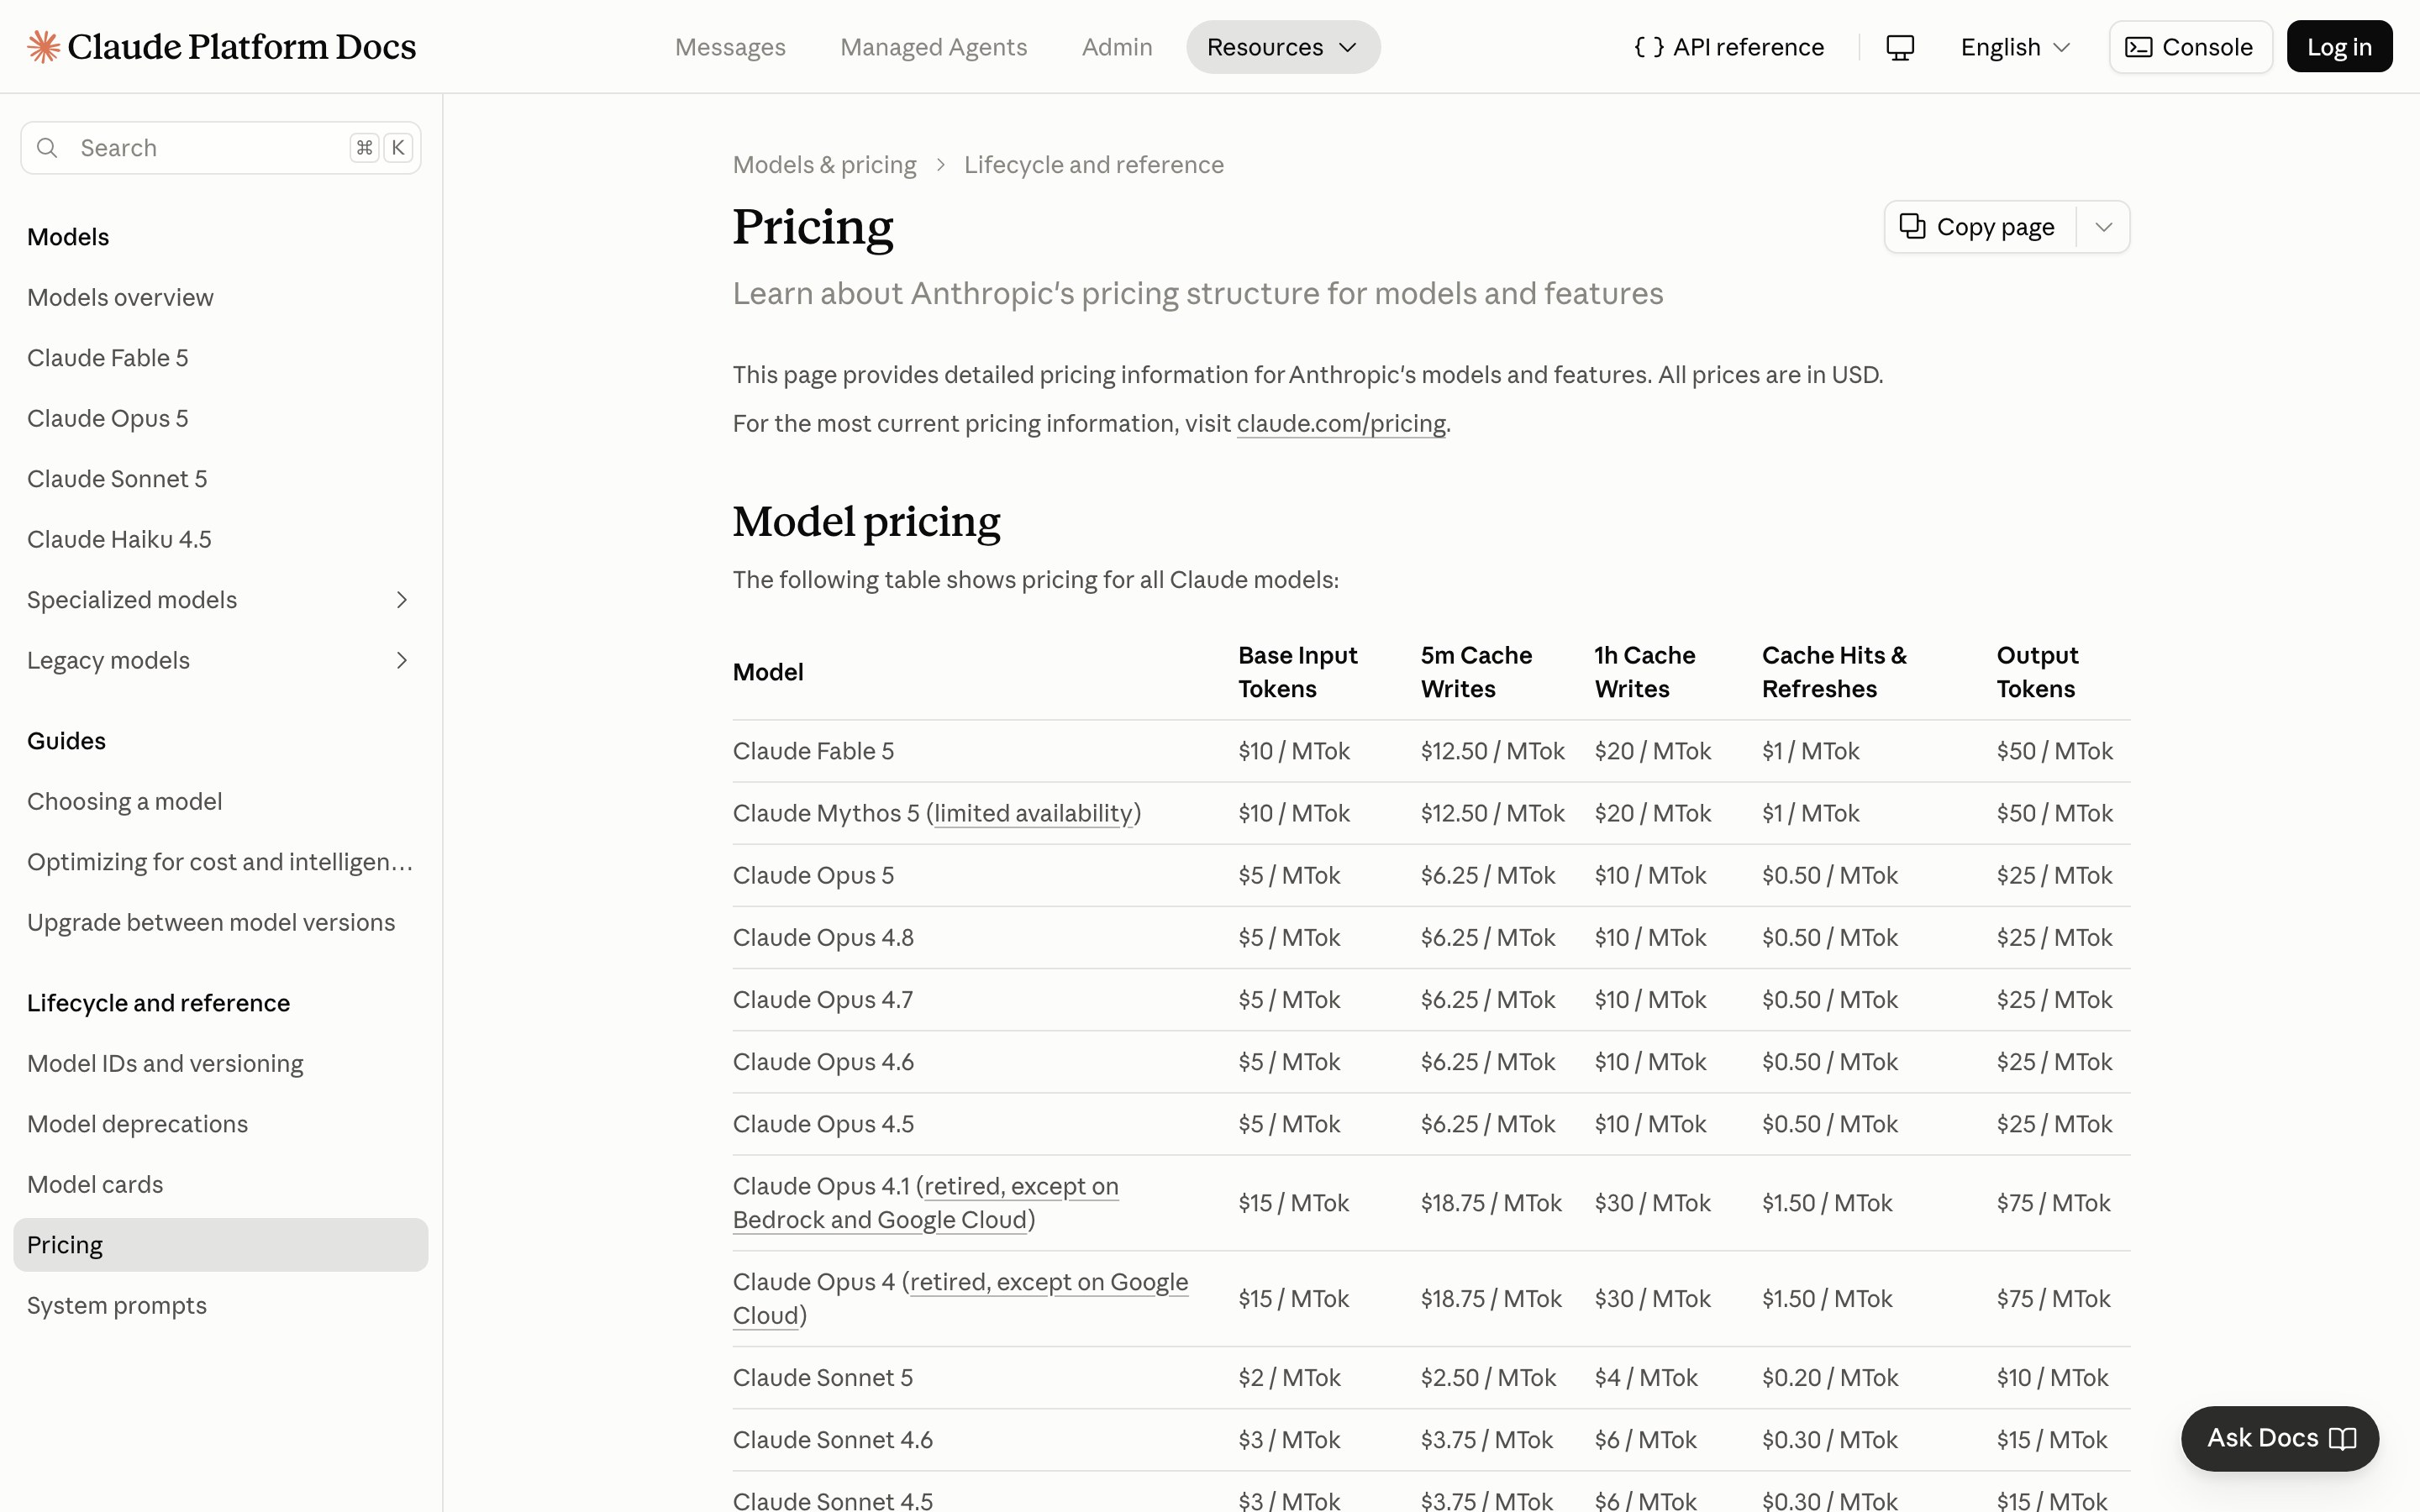Click the Copy page button
This screenshot has width=2420, height=1512.
point(1980,227)
